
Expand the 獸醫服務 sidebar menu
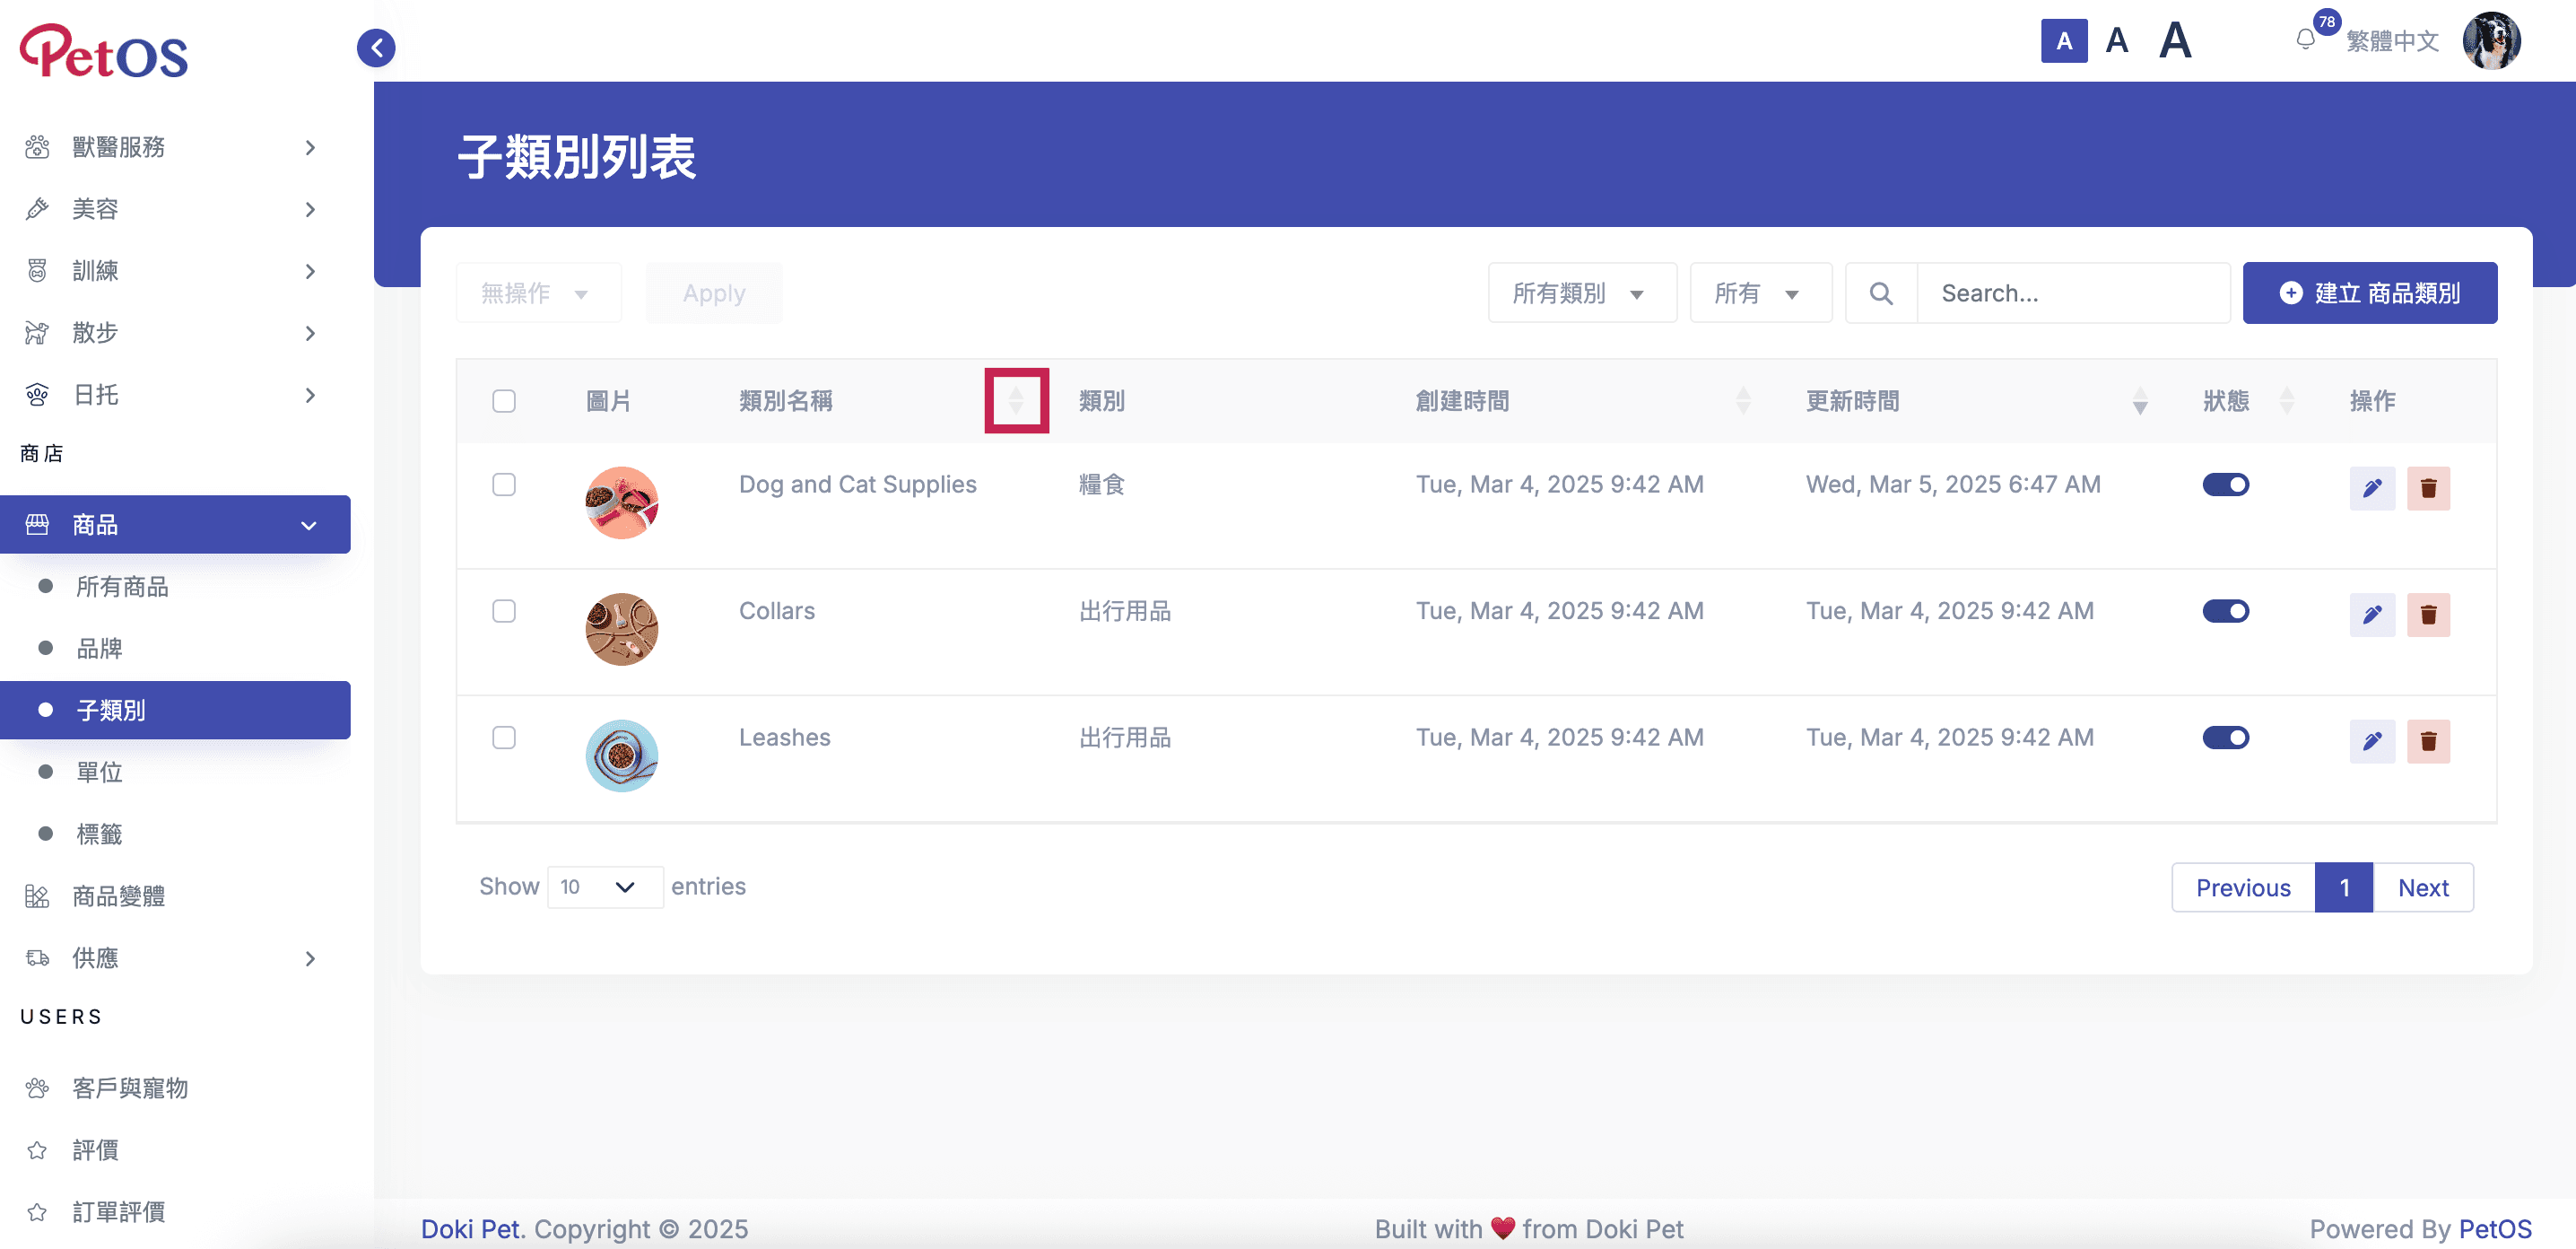172,147
